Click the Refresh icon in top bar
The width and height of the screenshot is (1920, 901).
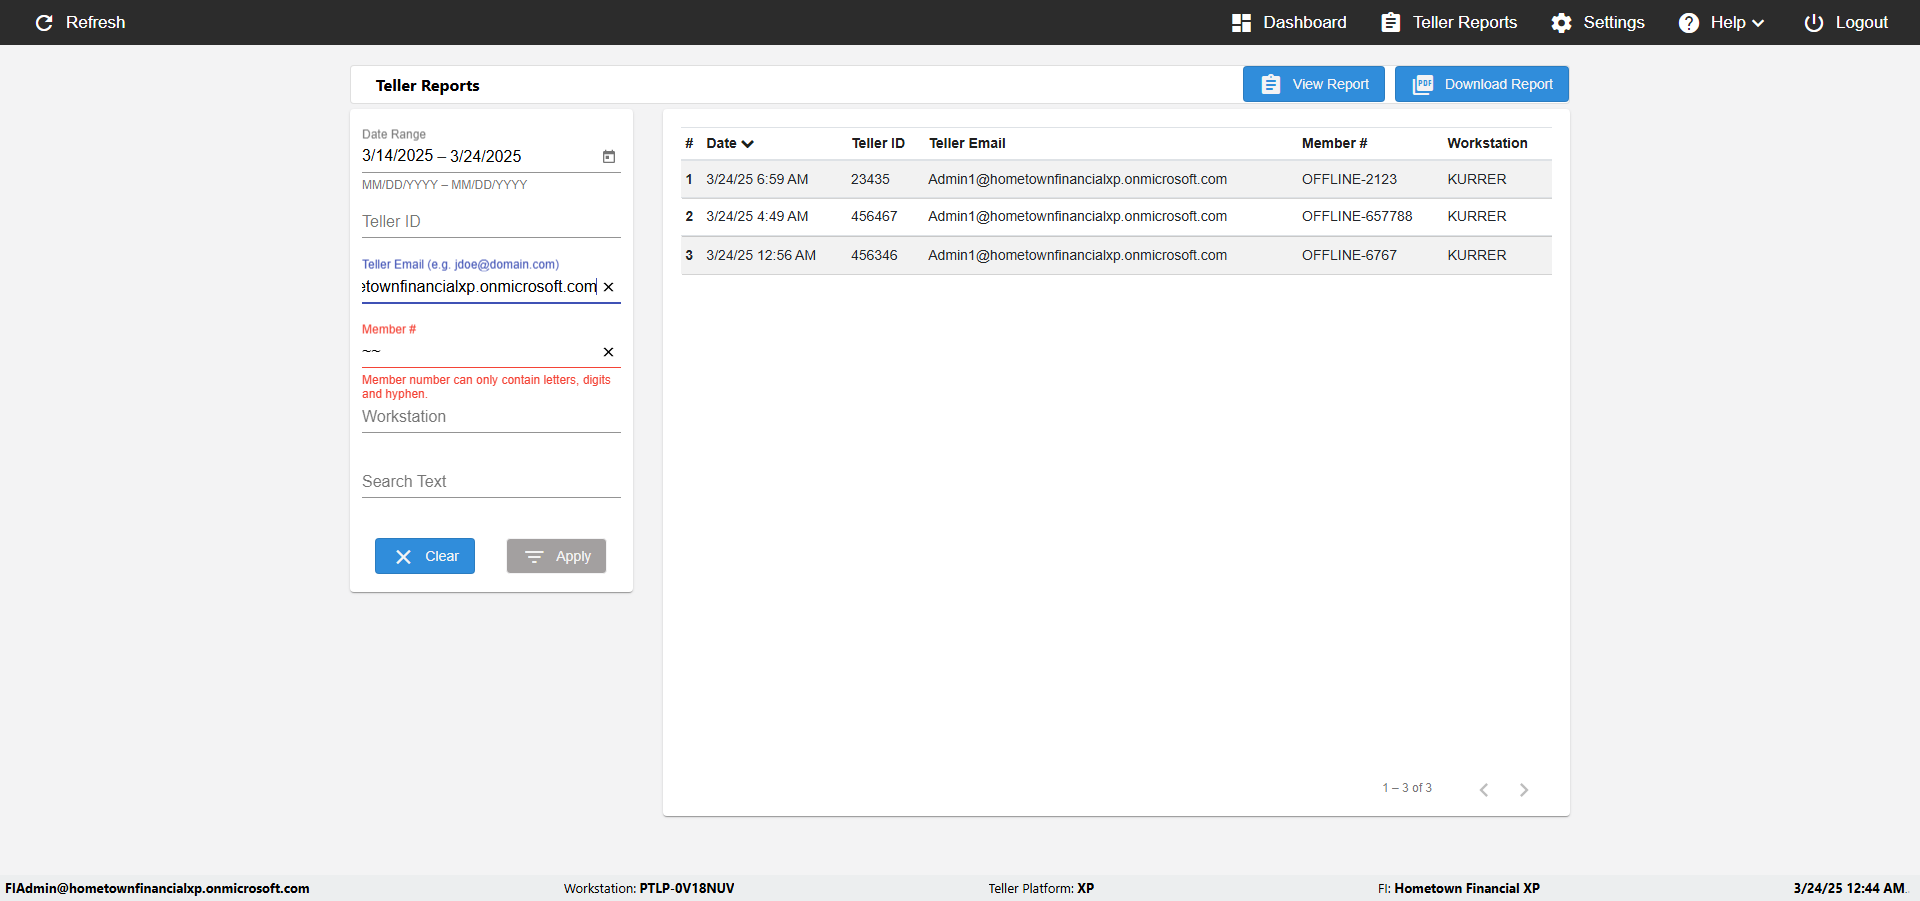coord(44,22)
